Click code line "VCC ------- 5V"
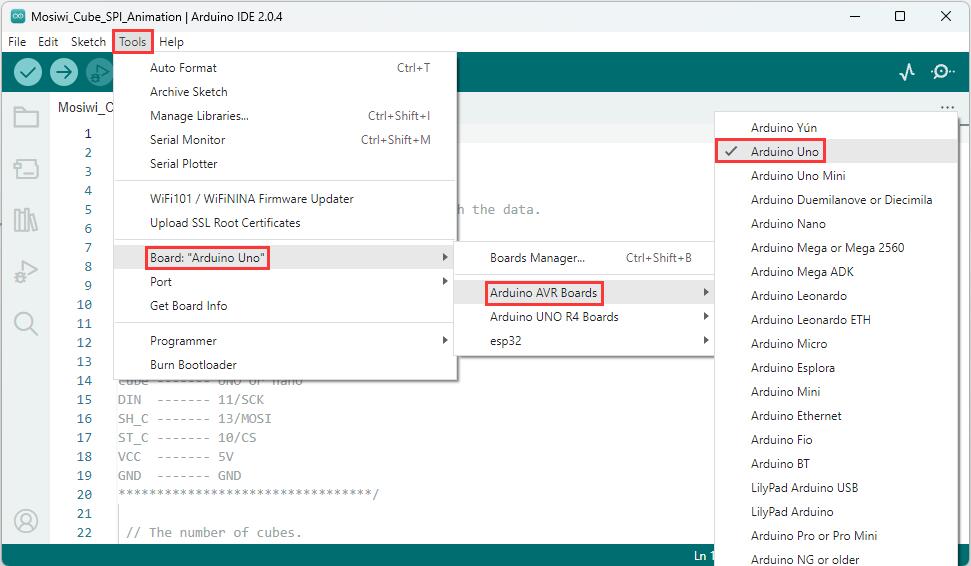 pos(176,456)
